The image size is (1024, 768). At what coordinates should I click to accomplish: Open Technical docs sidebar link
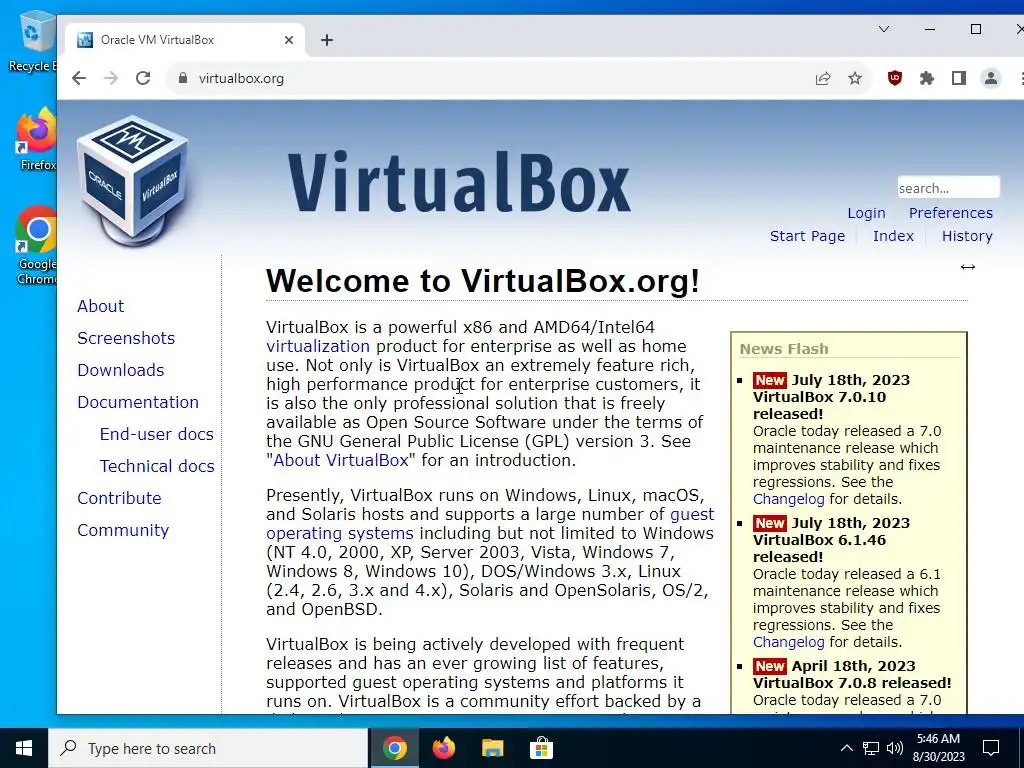pyautogui.click(x=157, y=466)
